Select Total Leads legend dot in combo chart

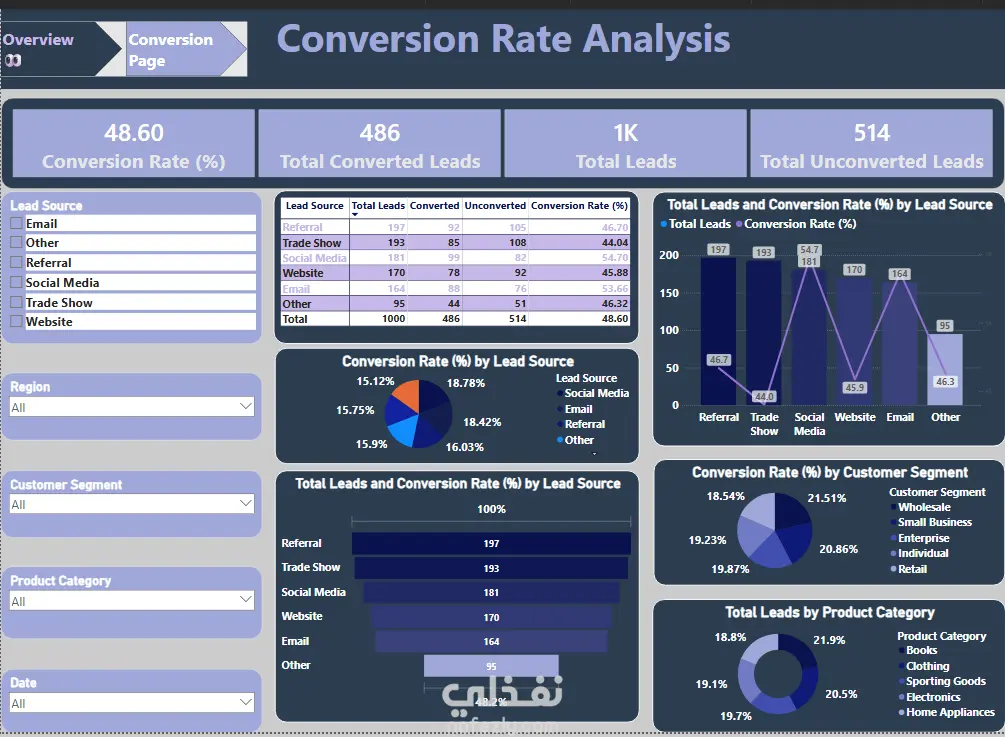click(x=664, y=224)
